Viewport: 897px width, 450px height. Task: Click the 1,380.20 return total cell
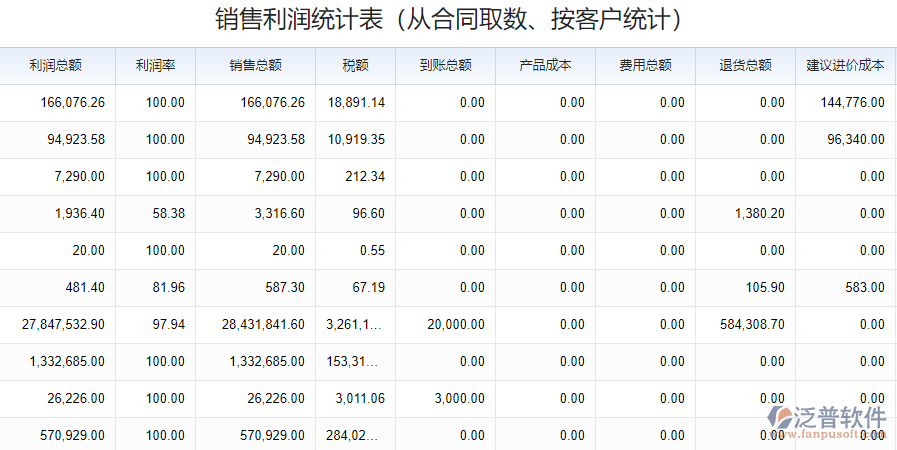click(759, 214)
